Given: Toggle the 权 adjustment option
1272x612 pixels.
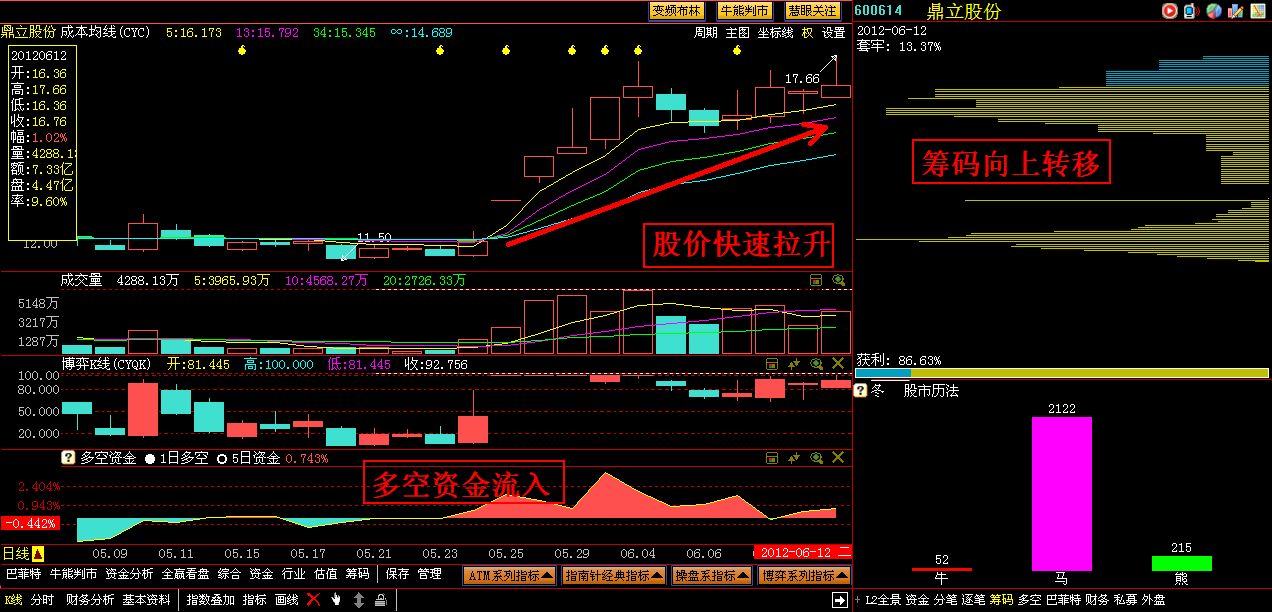Looking at the screenshot, I should tap(808, 32).
